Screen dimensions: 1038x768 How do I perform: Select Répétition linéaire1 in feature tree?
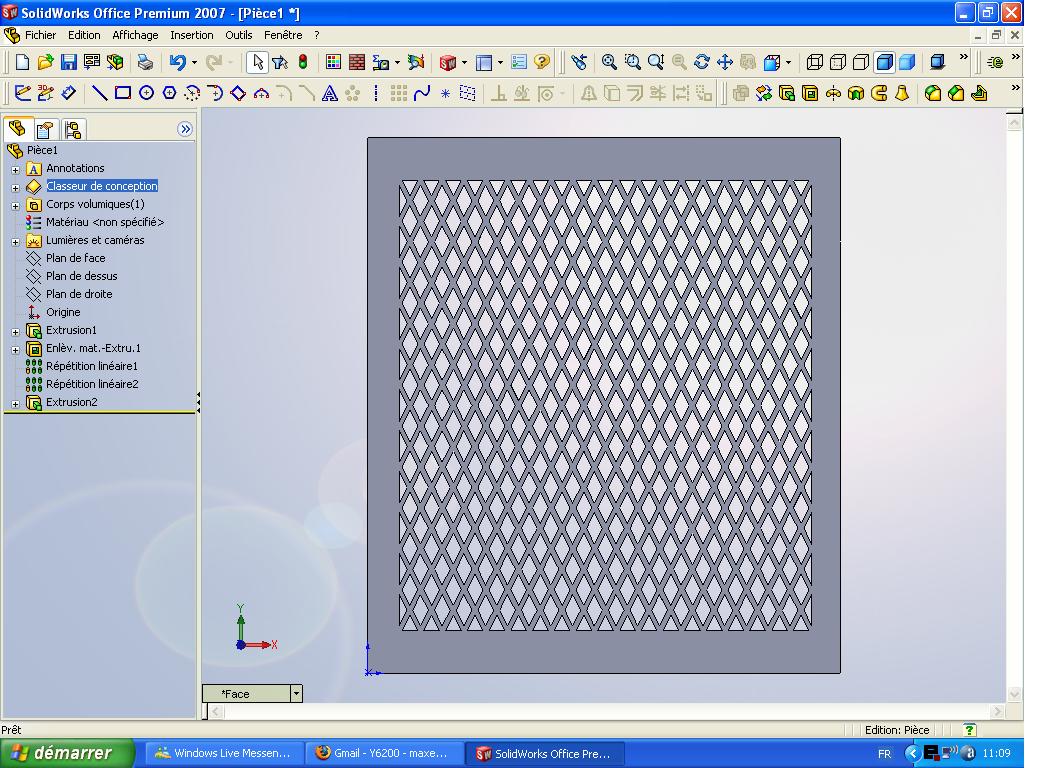pyautogui.click(x=92, y=365)
